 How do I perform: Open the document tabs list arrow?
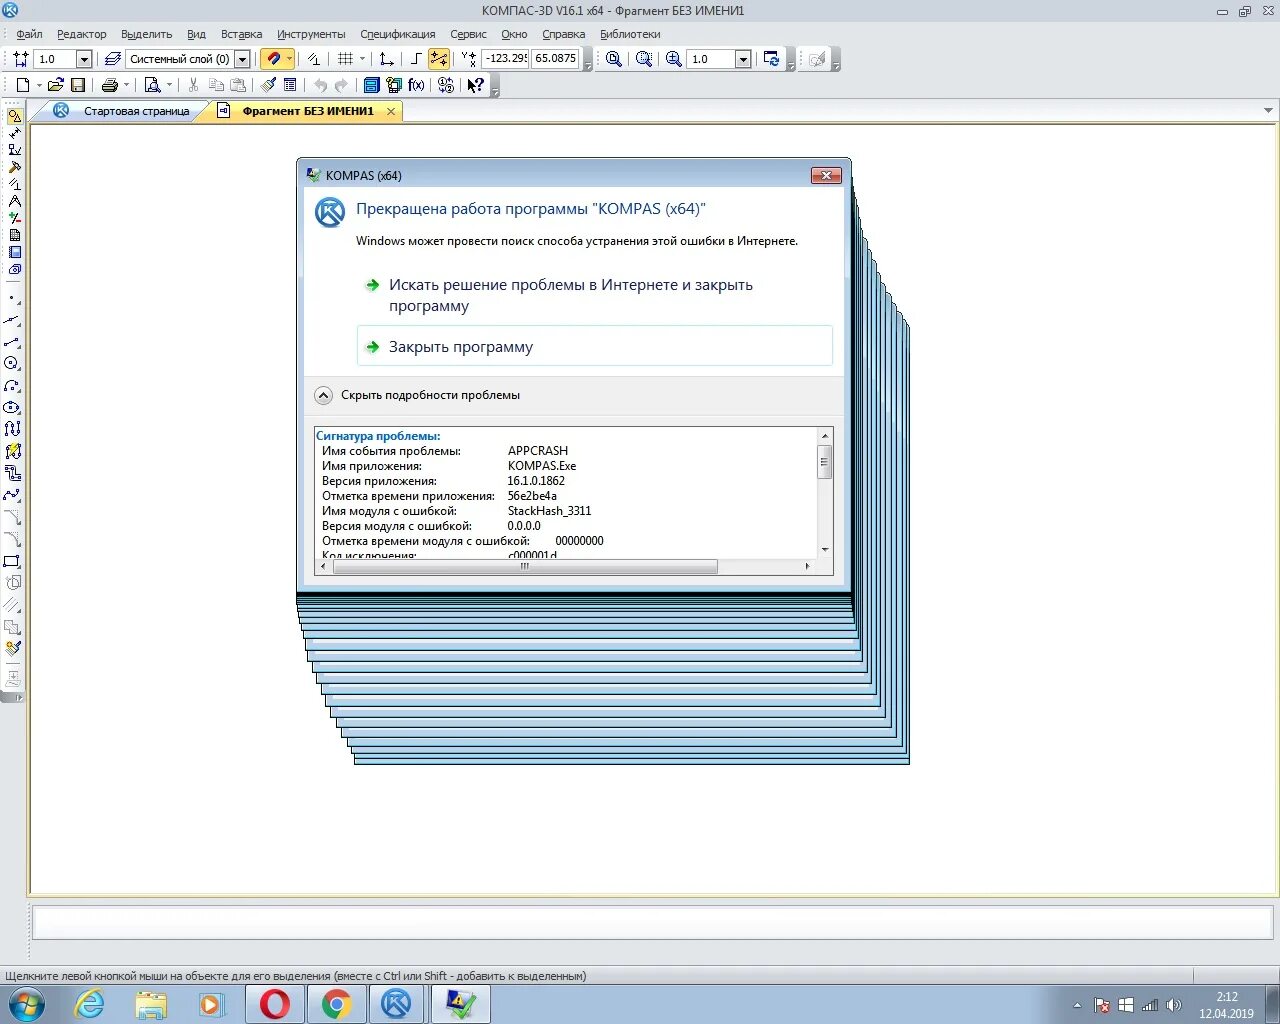(1268, 111)
